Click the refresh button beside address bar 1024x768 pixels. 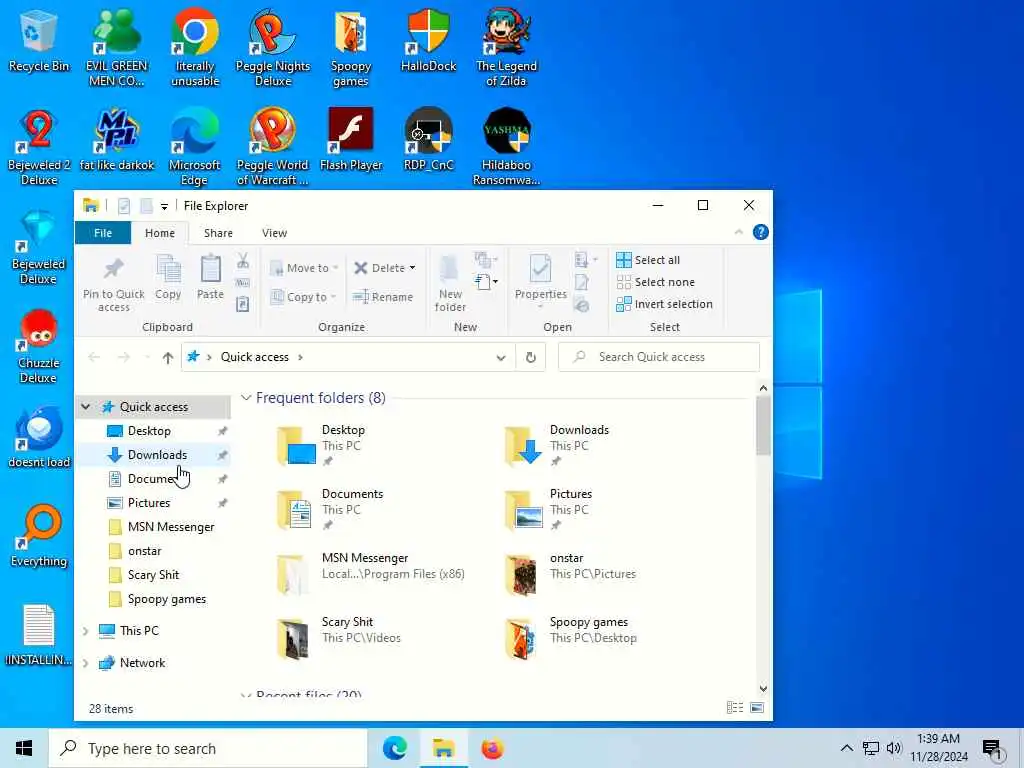coord(531,357)
